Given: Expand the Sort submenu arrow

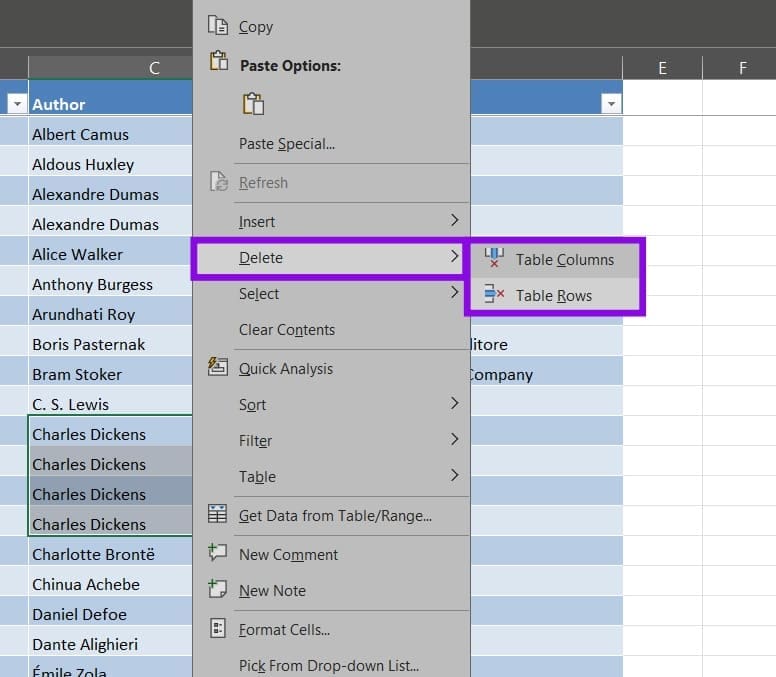Looking at the screenshot, I should pyautogui.click(x=454, y=403).
